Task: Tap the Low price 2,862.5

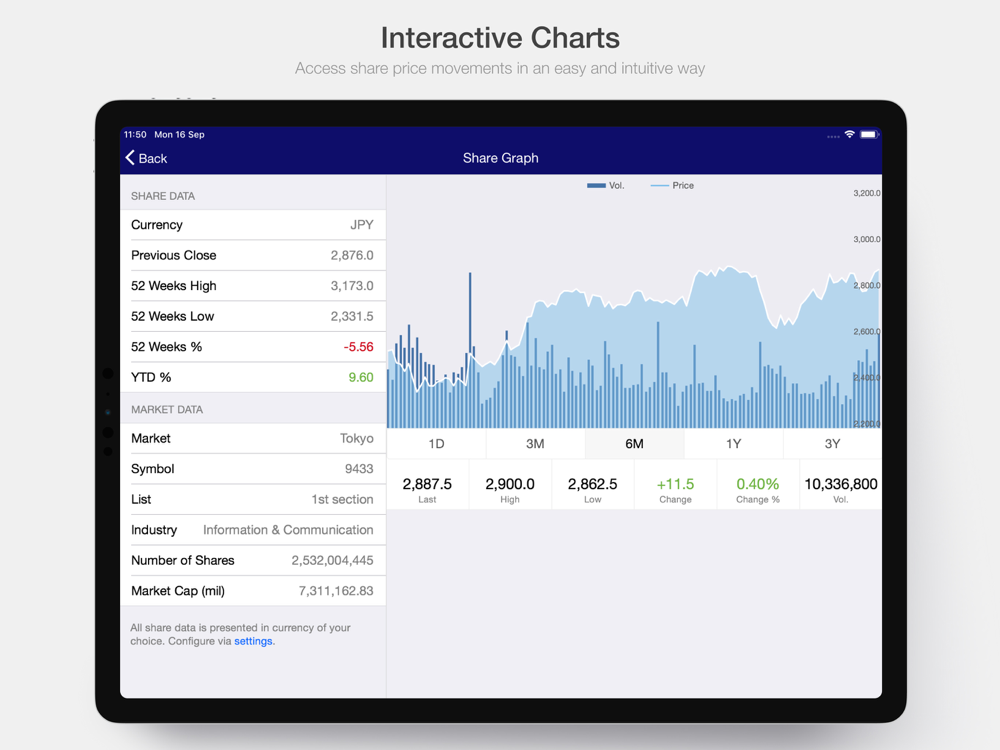Action: click(x=592, y=484)
